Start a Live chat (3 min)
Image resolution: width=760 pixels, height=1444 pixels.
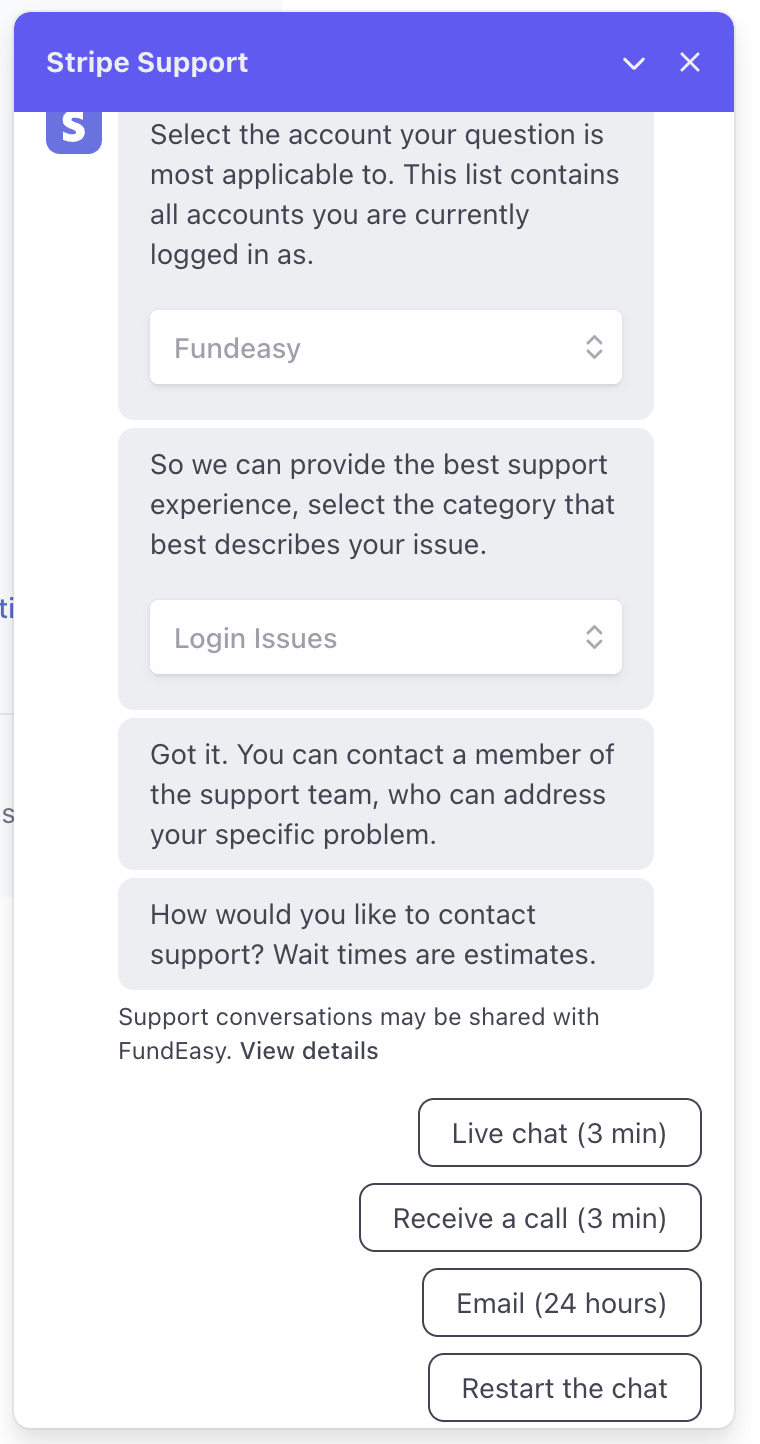(559, 1133)
